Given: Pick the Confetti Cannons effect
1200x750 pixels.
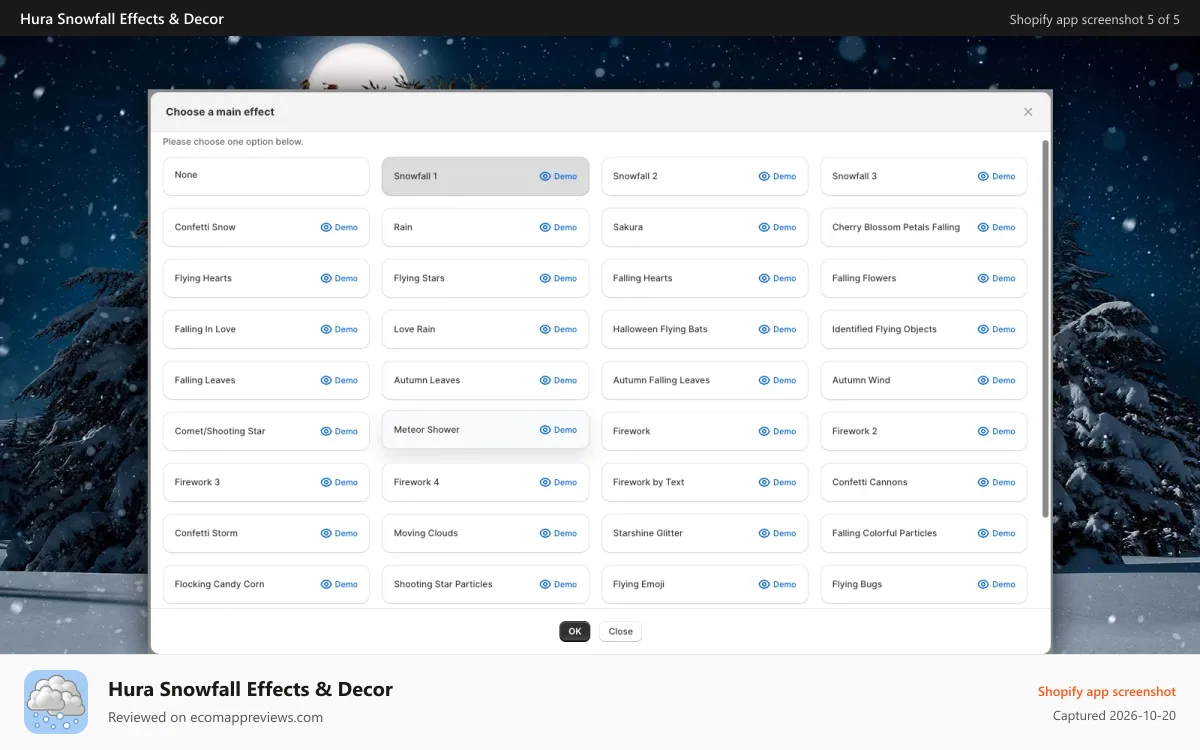Looking at the screenshot, I should coord(924,482).
